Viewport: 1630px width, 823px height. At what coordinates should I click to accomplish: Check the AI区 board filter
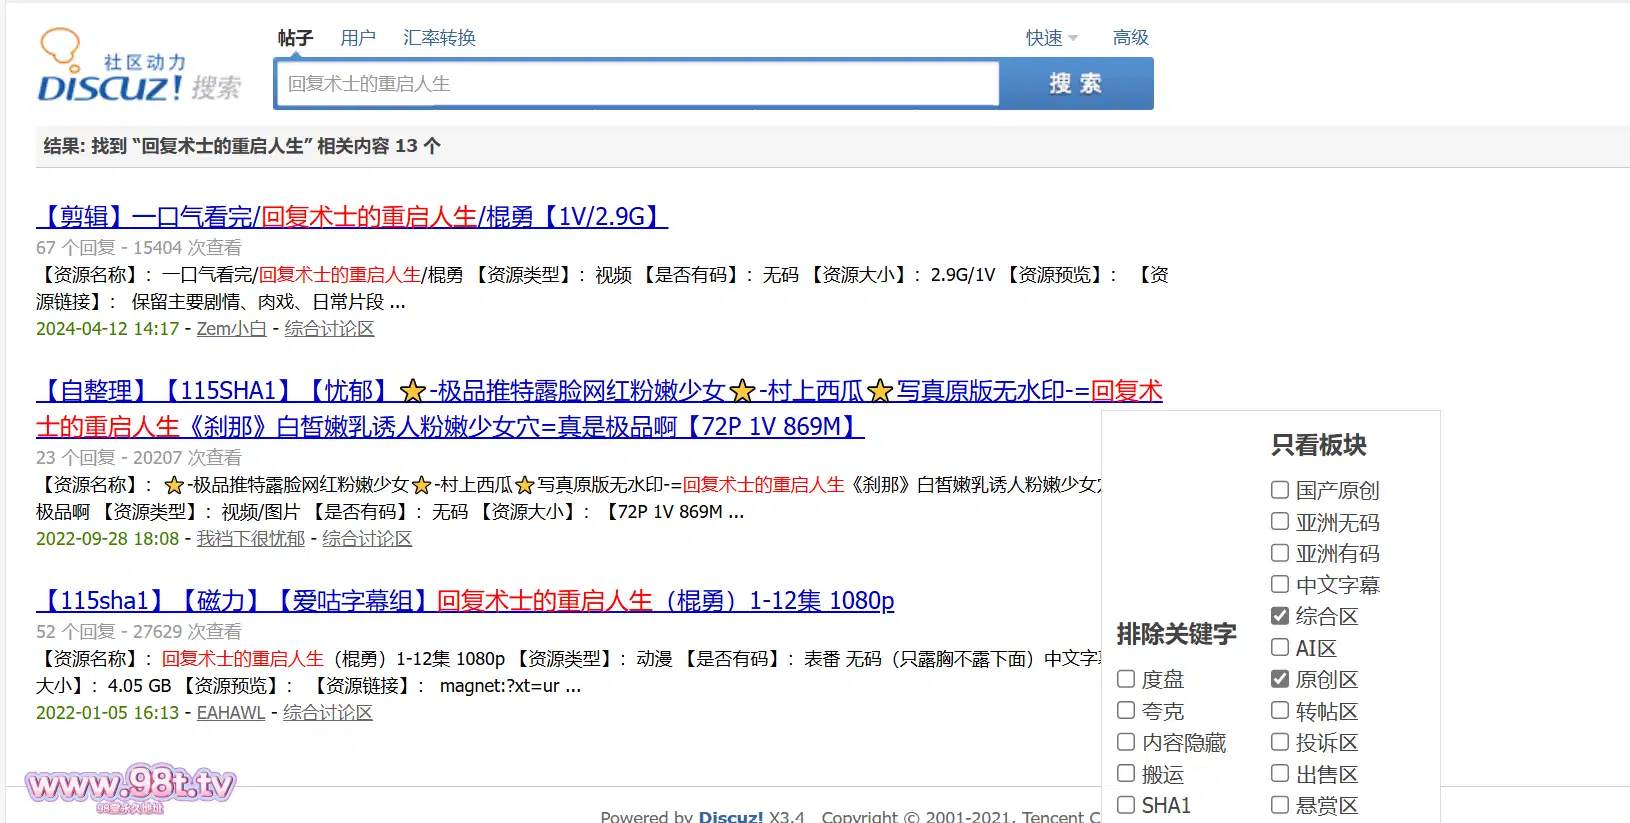(1280, 648)
